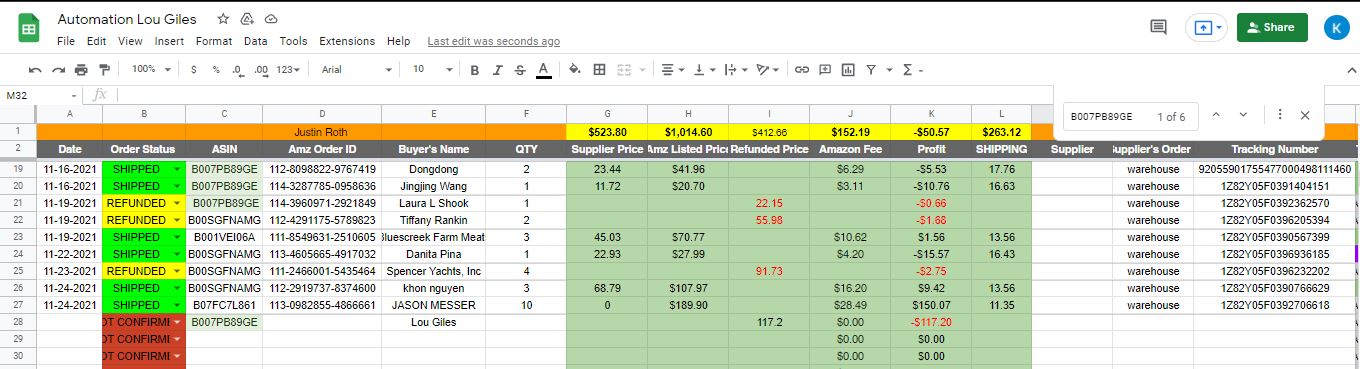Viewport: 1360px width, 369px height.
Task: Toggle strikethrough formatting
Action: [x=520, y=70]
